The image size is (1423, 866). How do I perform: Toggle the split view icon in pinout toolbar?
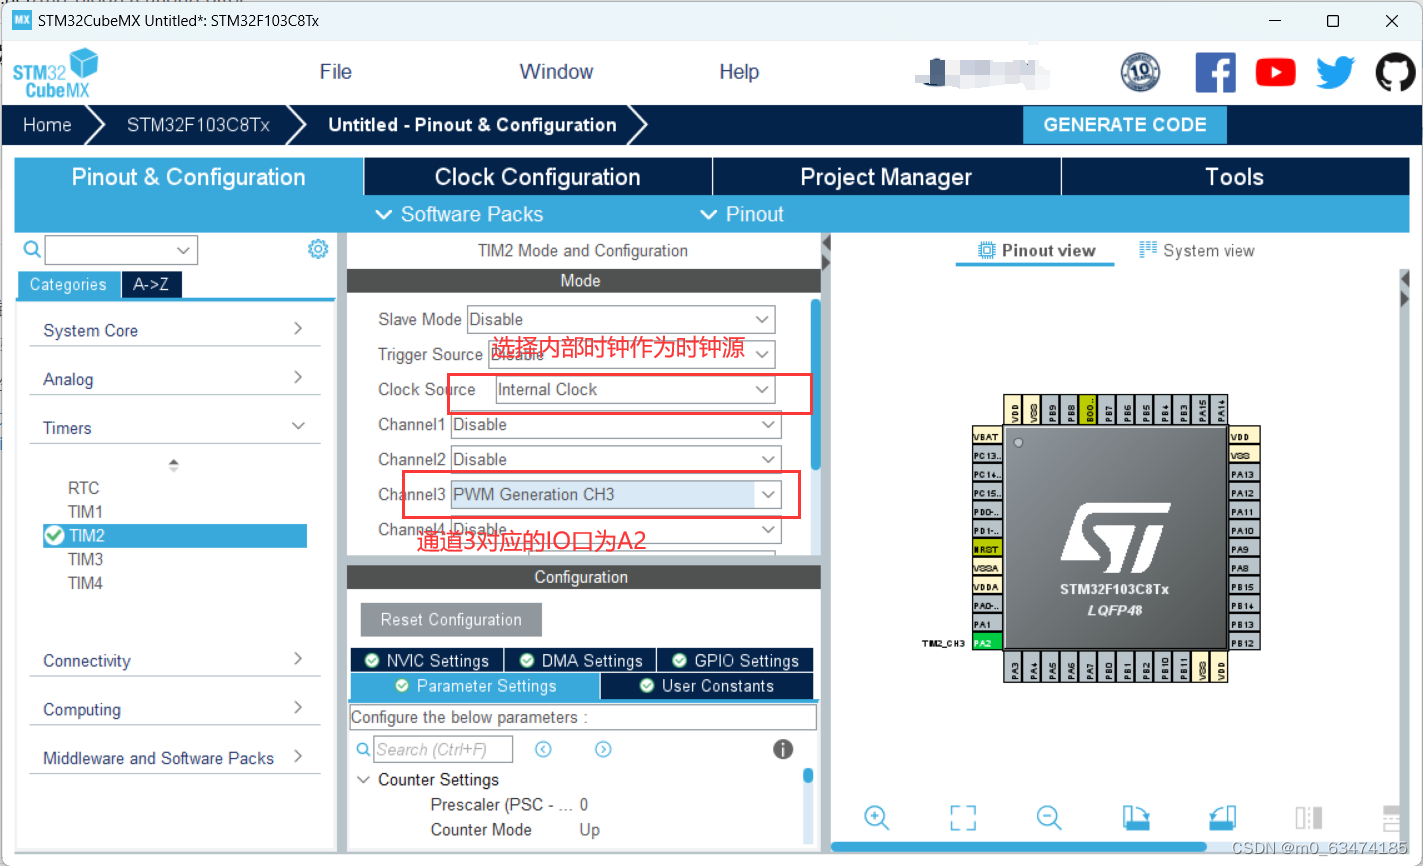click(x=1308, y=817)
